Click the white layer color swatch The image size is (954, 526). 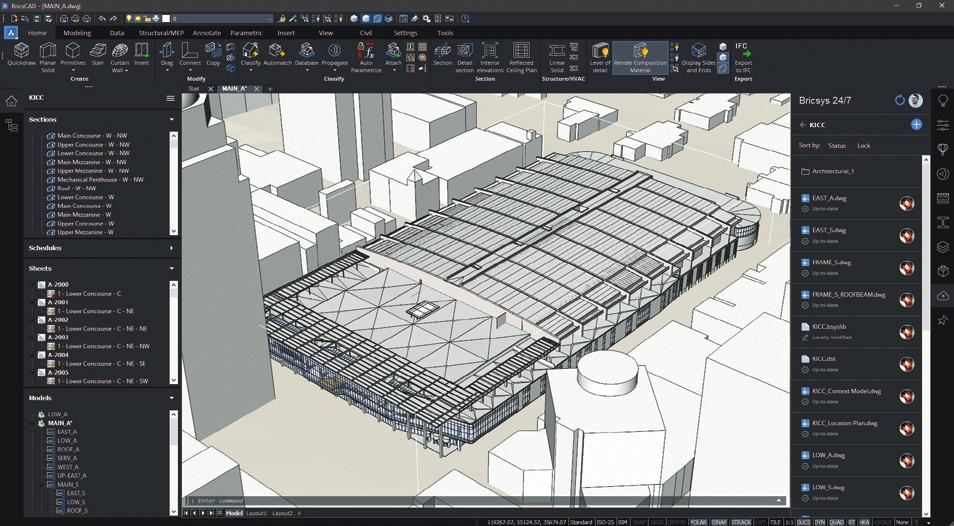(x=165, y=19)
